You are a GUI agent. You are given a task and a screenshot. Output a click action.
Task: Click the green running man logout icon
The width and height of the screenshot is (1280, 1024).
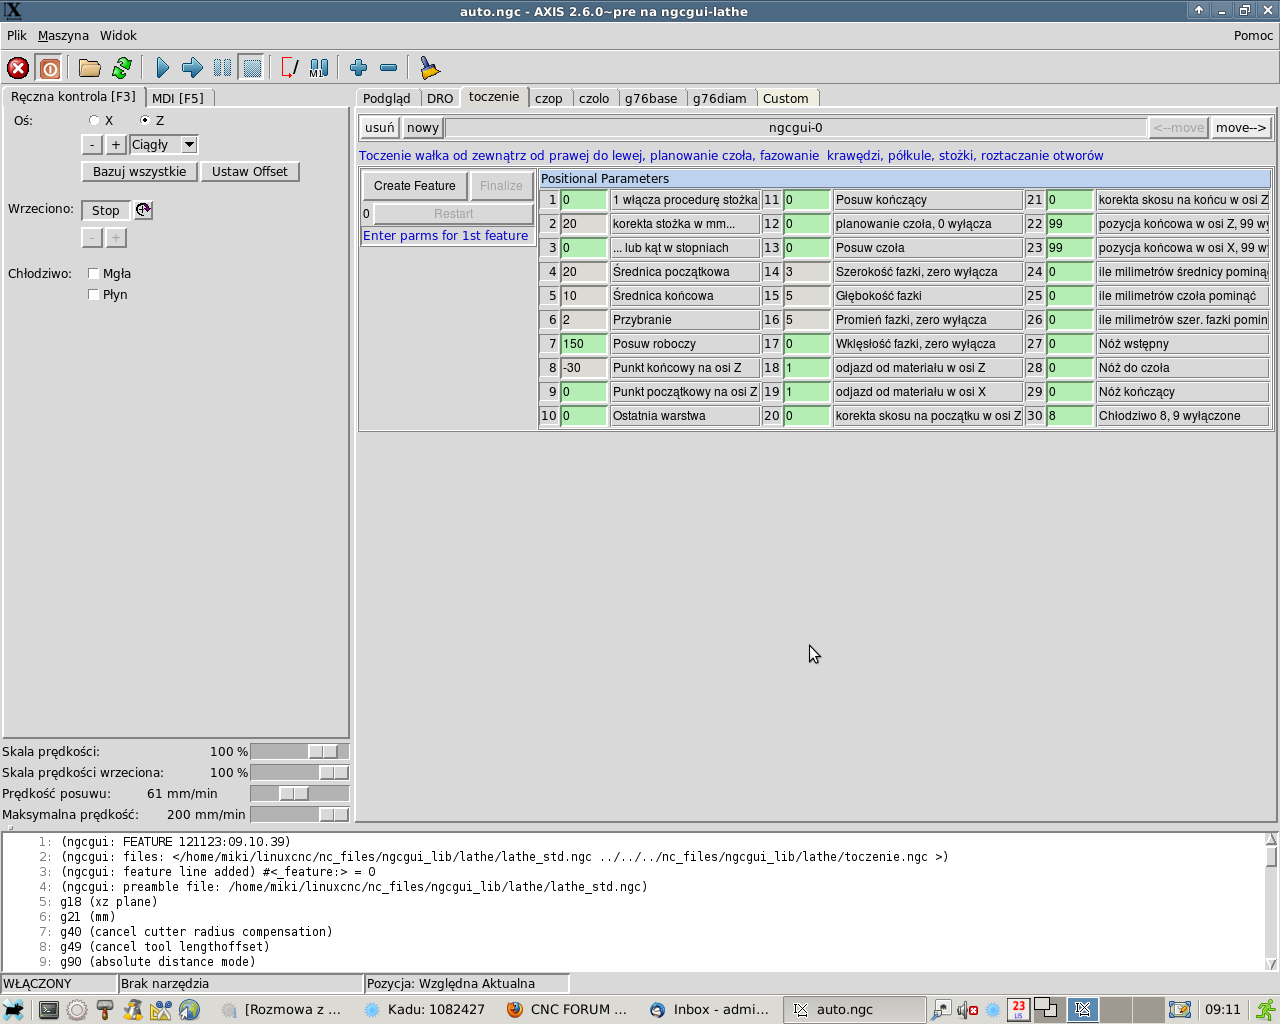[x=1266, y=1010]
